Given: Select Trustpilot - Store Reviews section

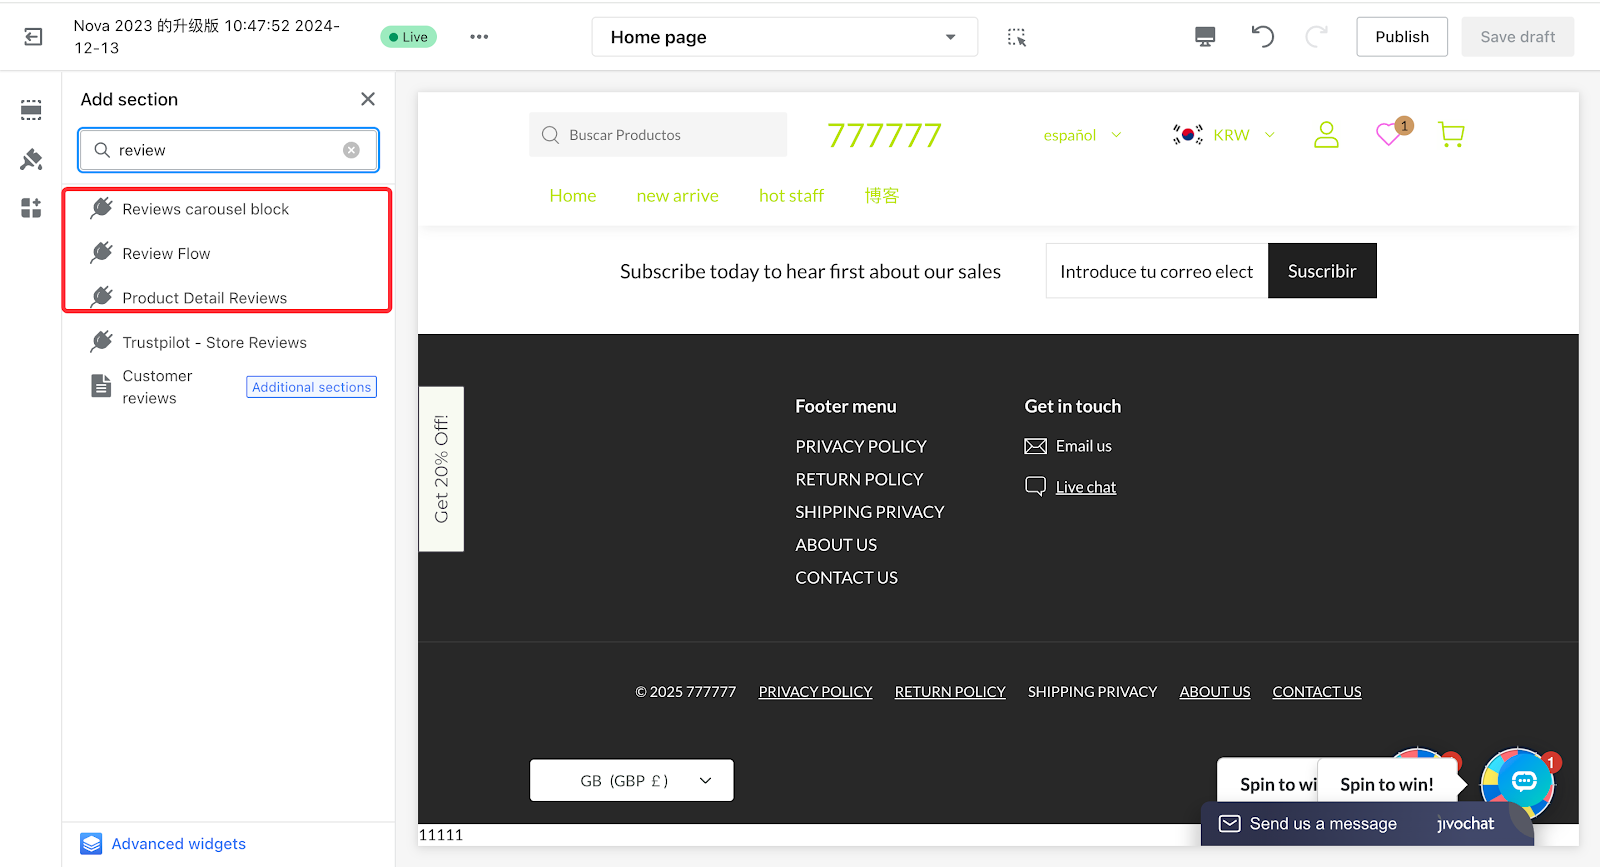Looking at the screenshot, I should click(x=214, y=342).
